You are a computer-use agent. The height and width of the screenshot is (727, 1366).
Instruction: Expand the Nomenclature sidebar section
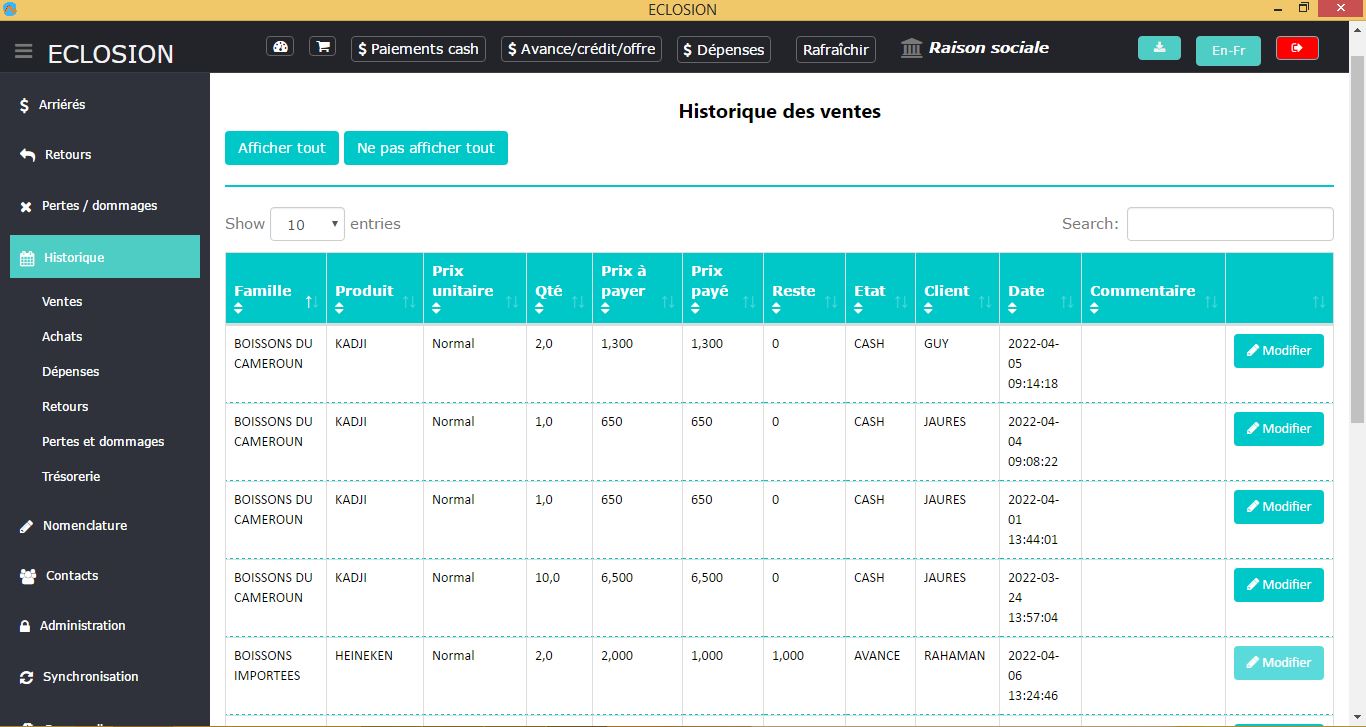tap(84, 526)
